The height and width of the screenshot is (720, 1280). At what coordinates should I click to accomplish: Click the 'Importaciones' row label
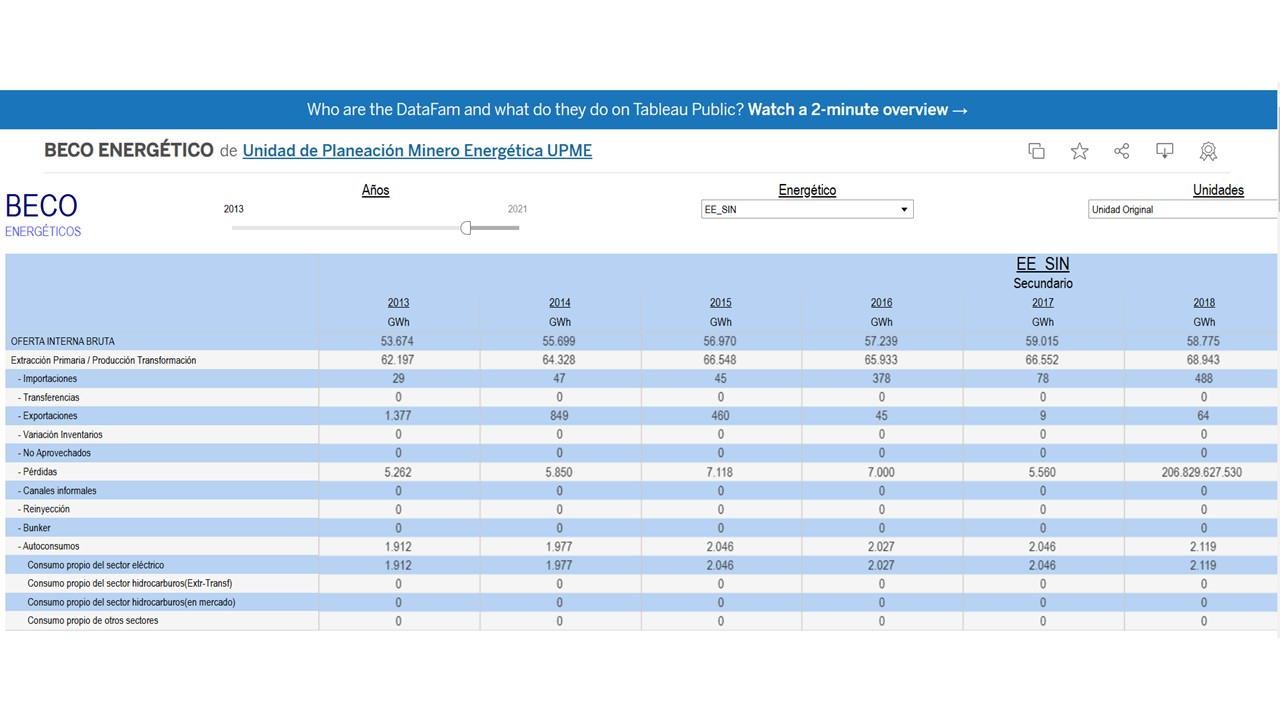pos(50,379)
